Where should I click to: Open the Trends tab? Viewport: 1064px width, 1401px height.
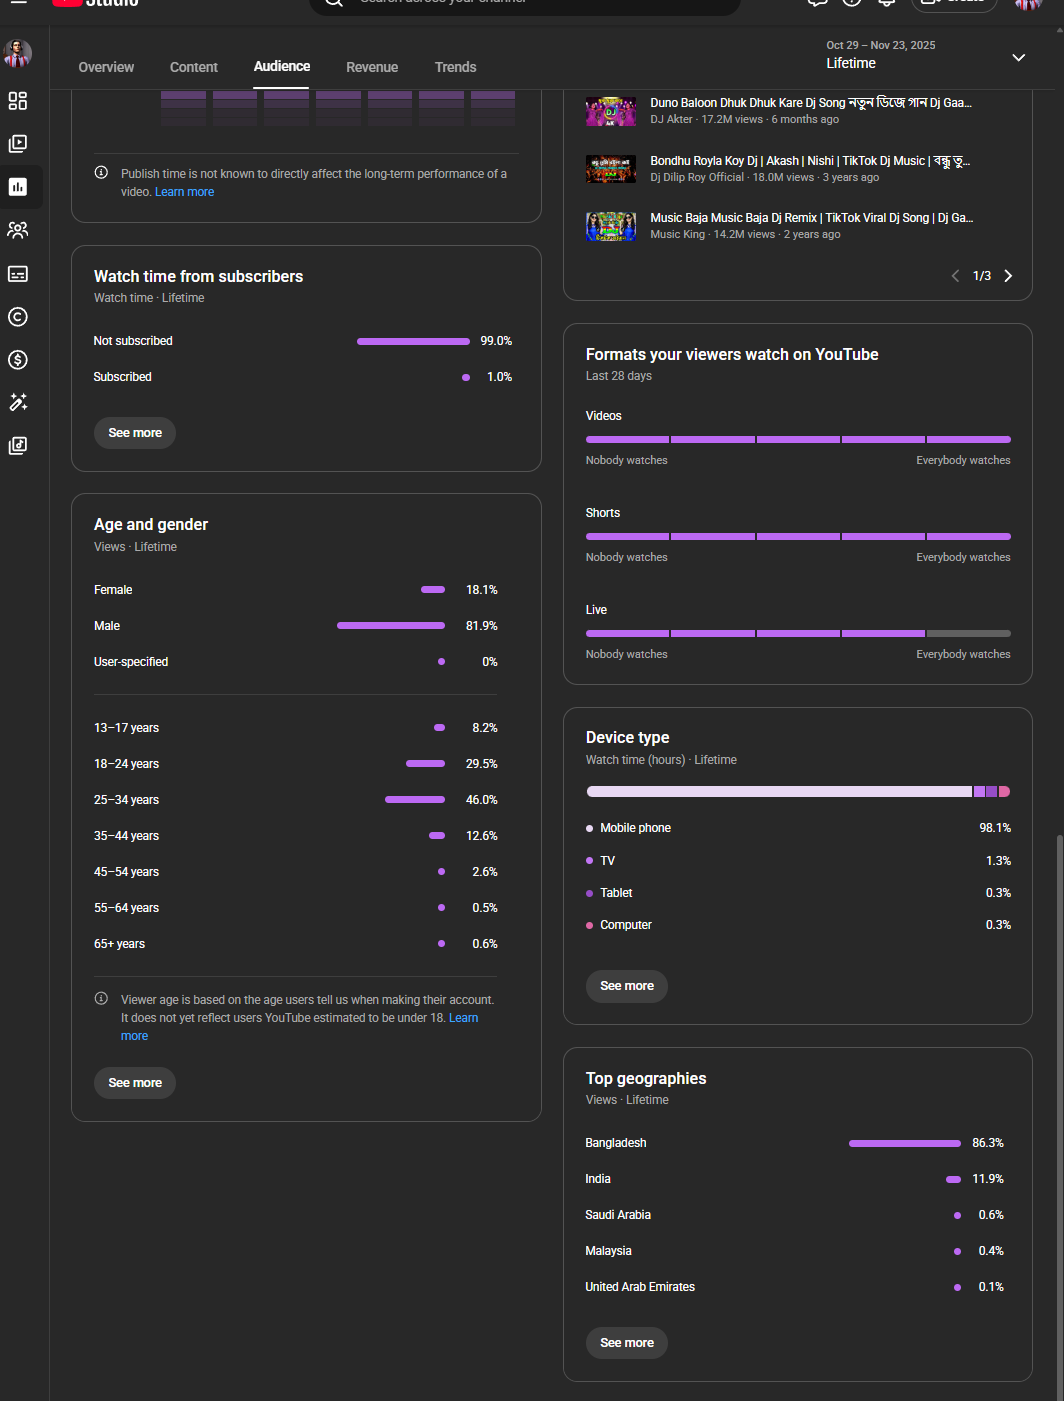pos(455,67)
